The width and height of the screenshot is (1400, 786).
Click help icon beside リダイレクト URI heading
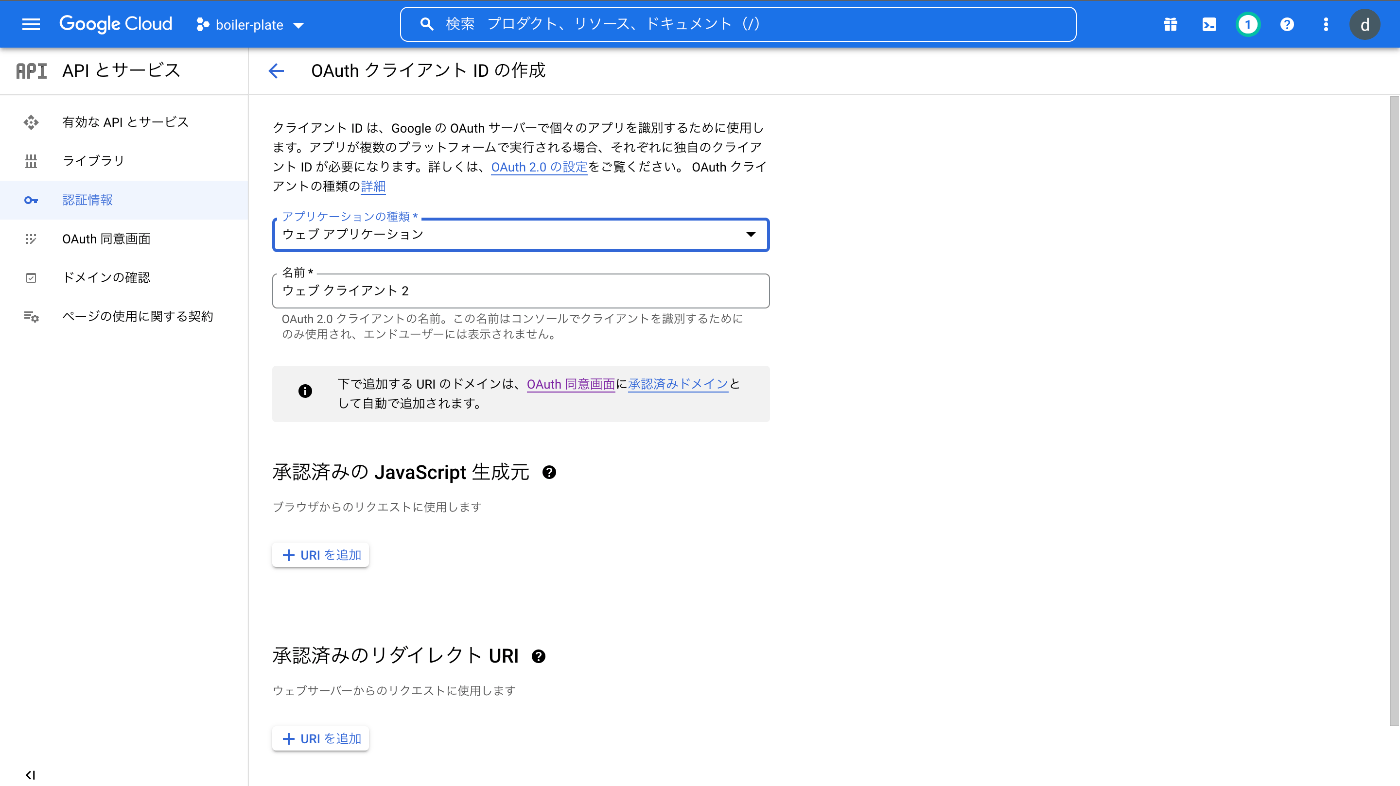pyautogui.click(x=539, y=656)
